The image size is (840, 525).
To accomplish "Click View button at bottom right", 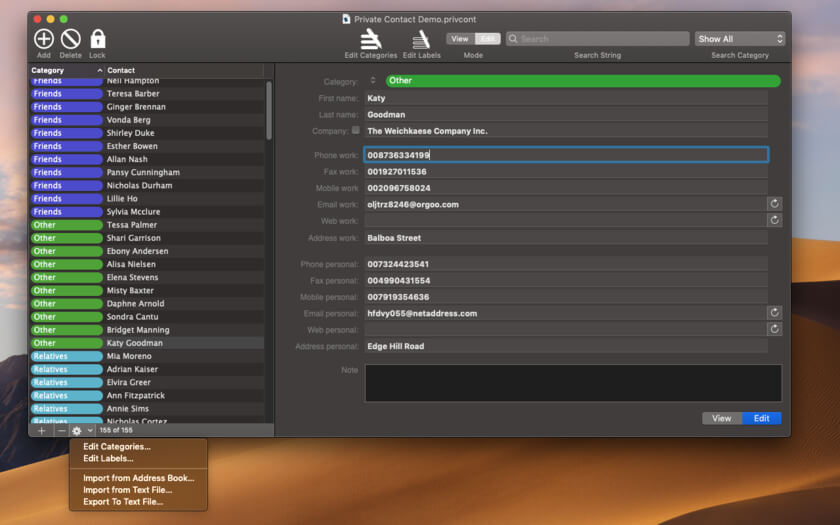I will pos(721,418).
